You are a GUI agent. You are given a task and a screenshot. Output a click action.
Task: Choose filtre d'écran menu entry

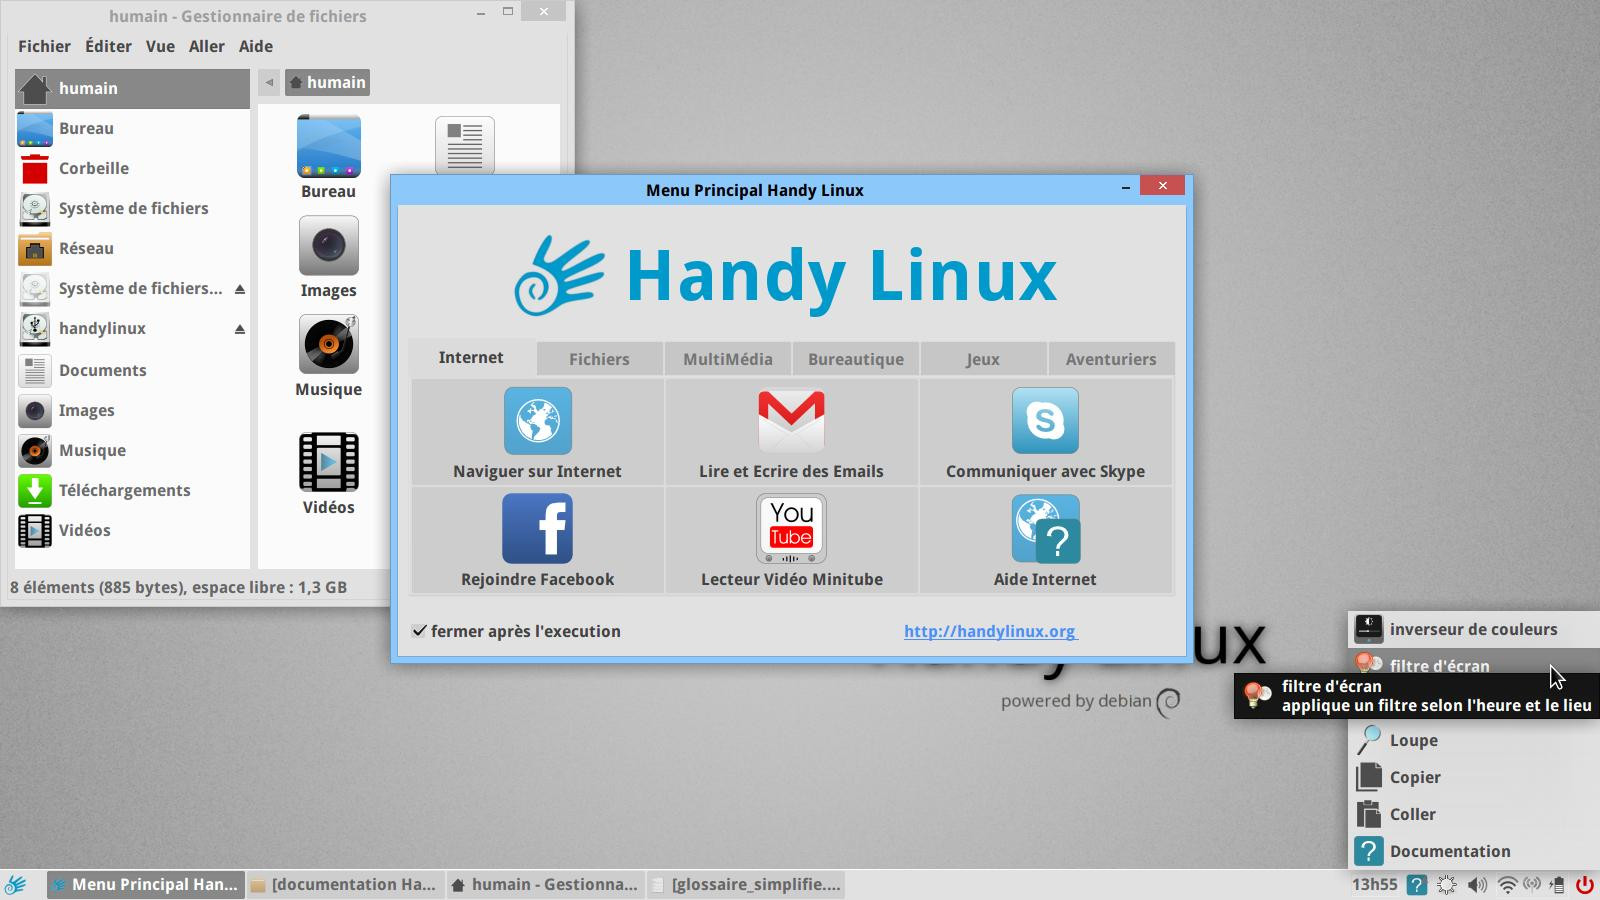(x=1474, y=662)
